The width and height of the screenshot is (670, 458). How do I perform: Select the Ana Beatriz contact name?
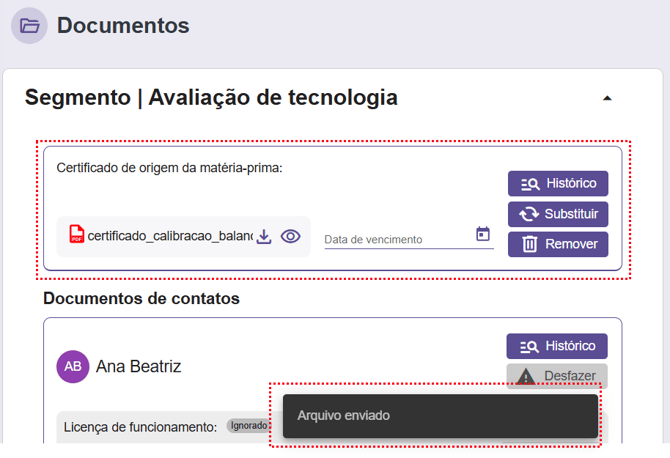point(139,367)
